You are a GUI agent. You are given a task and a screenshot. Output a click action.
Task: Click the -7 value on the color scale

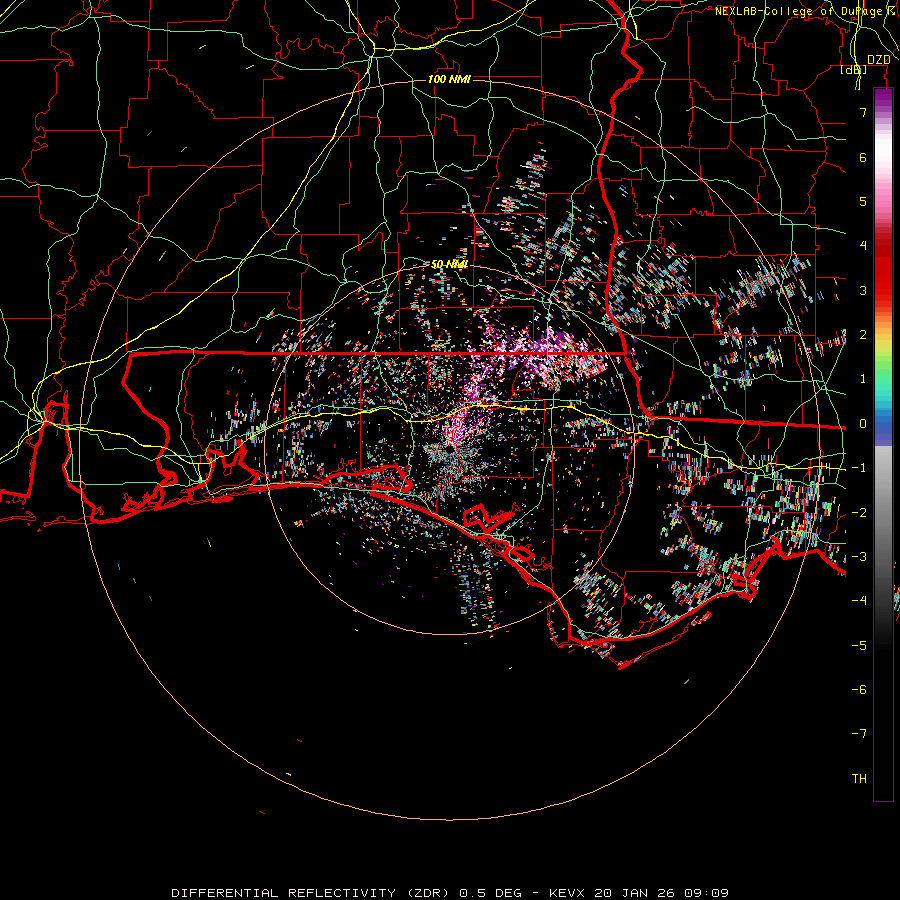[859, 734]
